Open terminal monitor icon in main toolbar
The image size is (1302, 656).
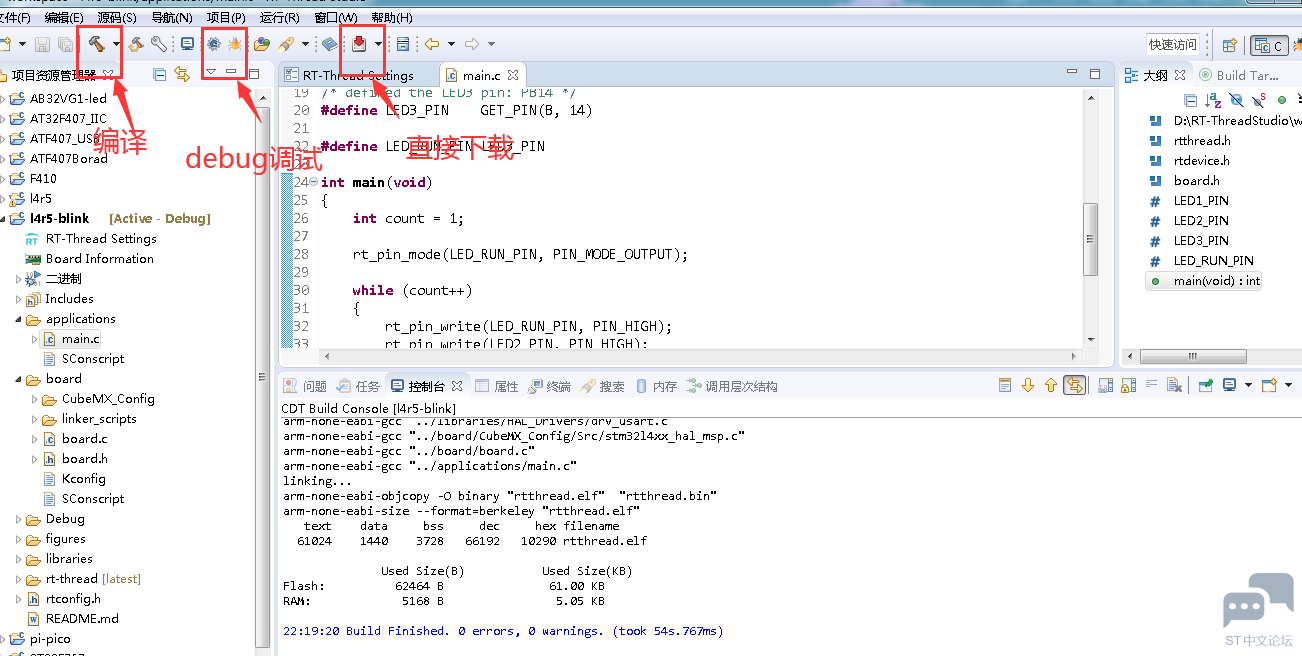click(x=187, y=44)
